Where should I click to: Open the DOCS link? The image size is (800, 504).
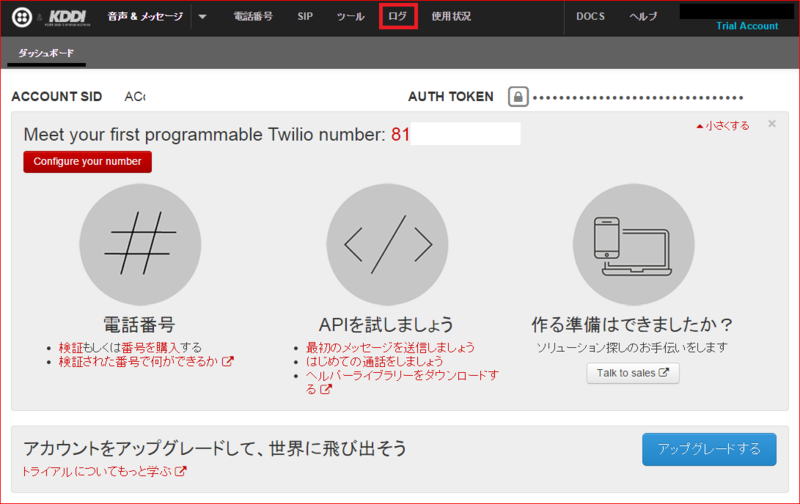click(590, 16)
